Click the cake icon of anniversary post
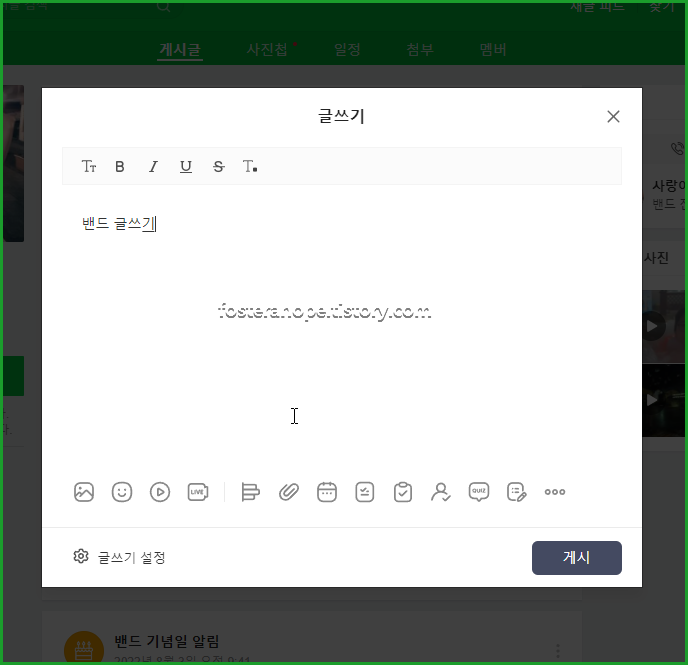The height and width of the screenshot is (665, 688). 84,647
